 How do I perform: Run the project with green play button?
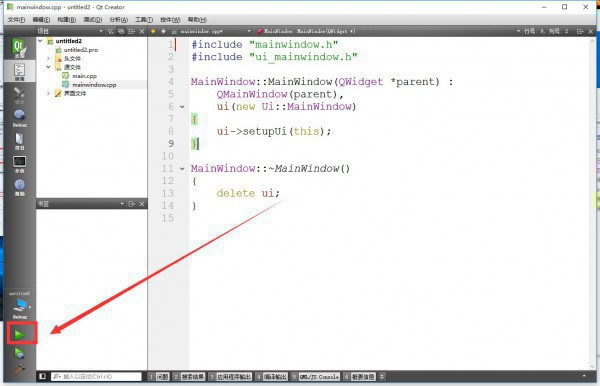[19, 335]
